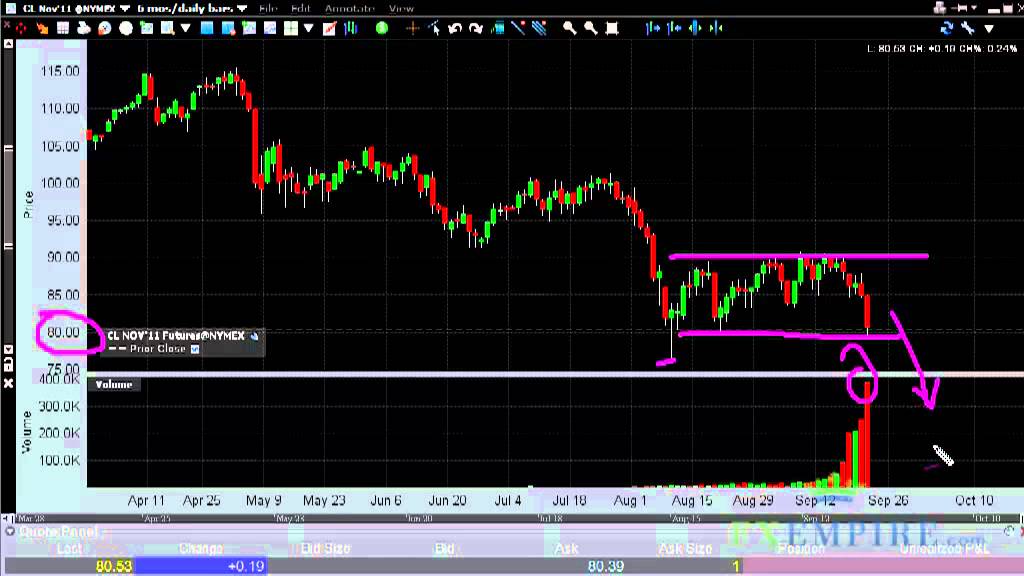
Task: Click the pin window icon in title bar
Action: pyautogui.click(x=960, y=8)
